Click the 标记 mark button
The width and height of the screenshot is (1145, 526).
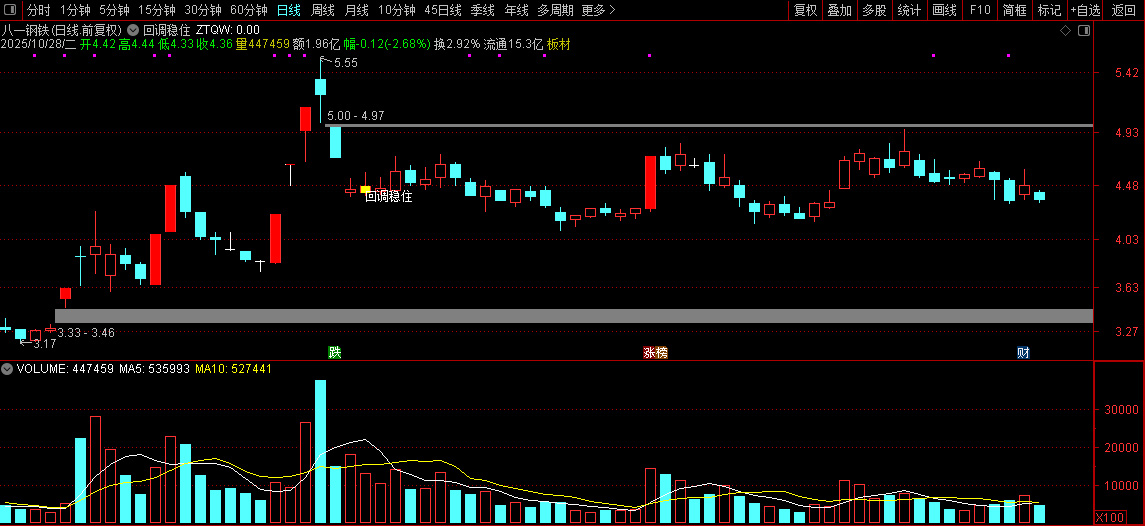pyautogui.click(x=1049, y=10)
